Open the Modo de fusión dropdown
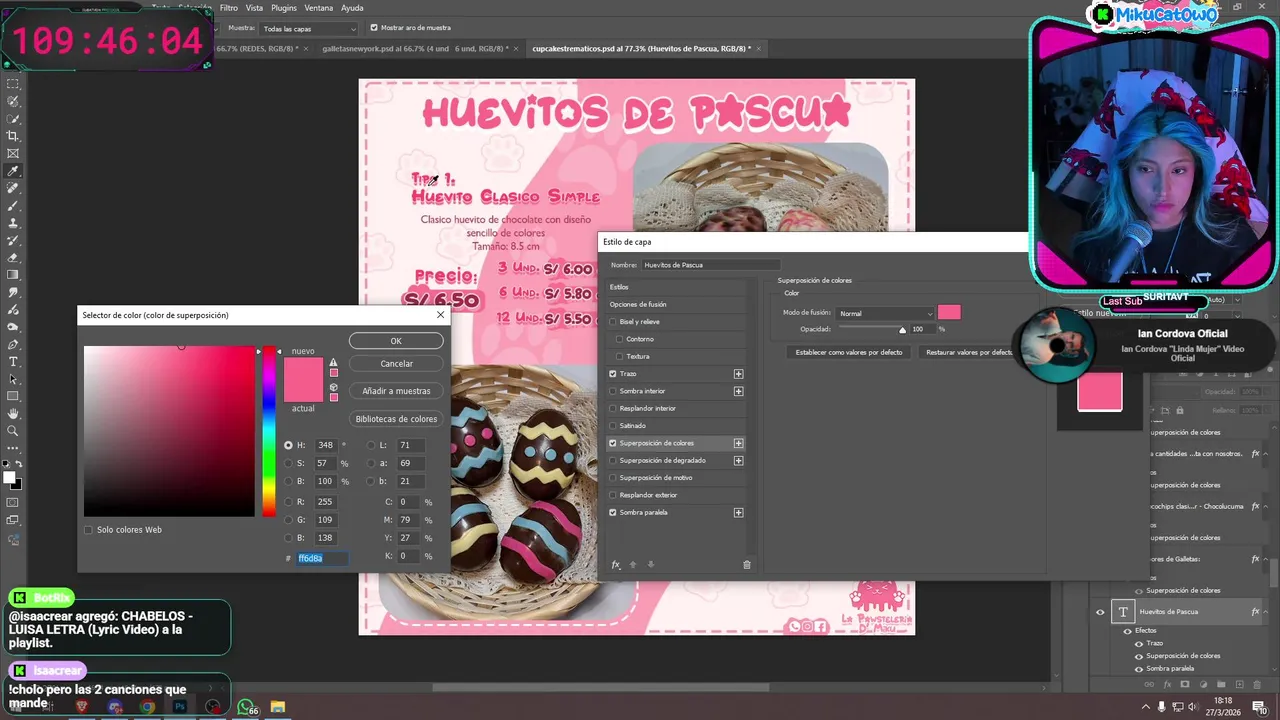Image resolution: width=1280 pixels, height=720 pixels. (886, 313)
